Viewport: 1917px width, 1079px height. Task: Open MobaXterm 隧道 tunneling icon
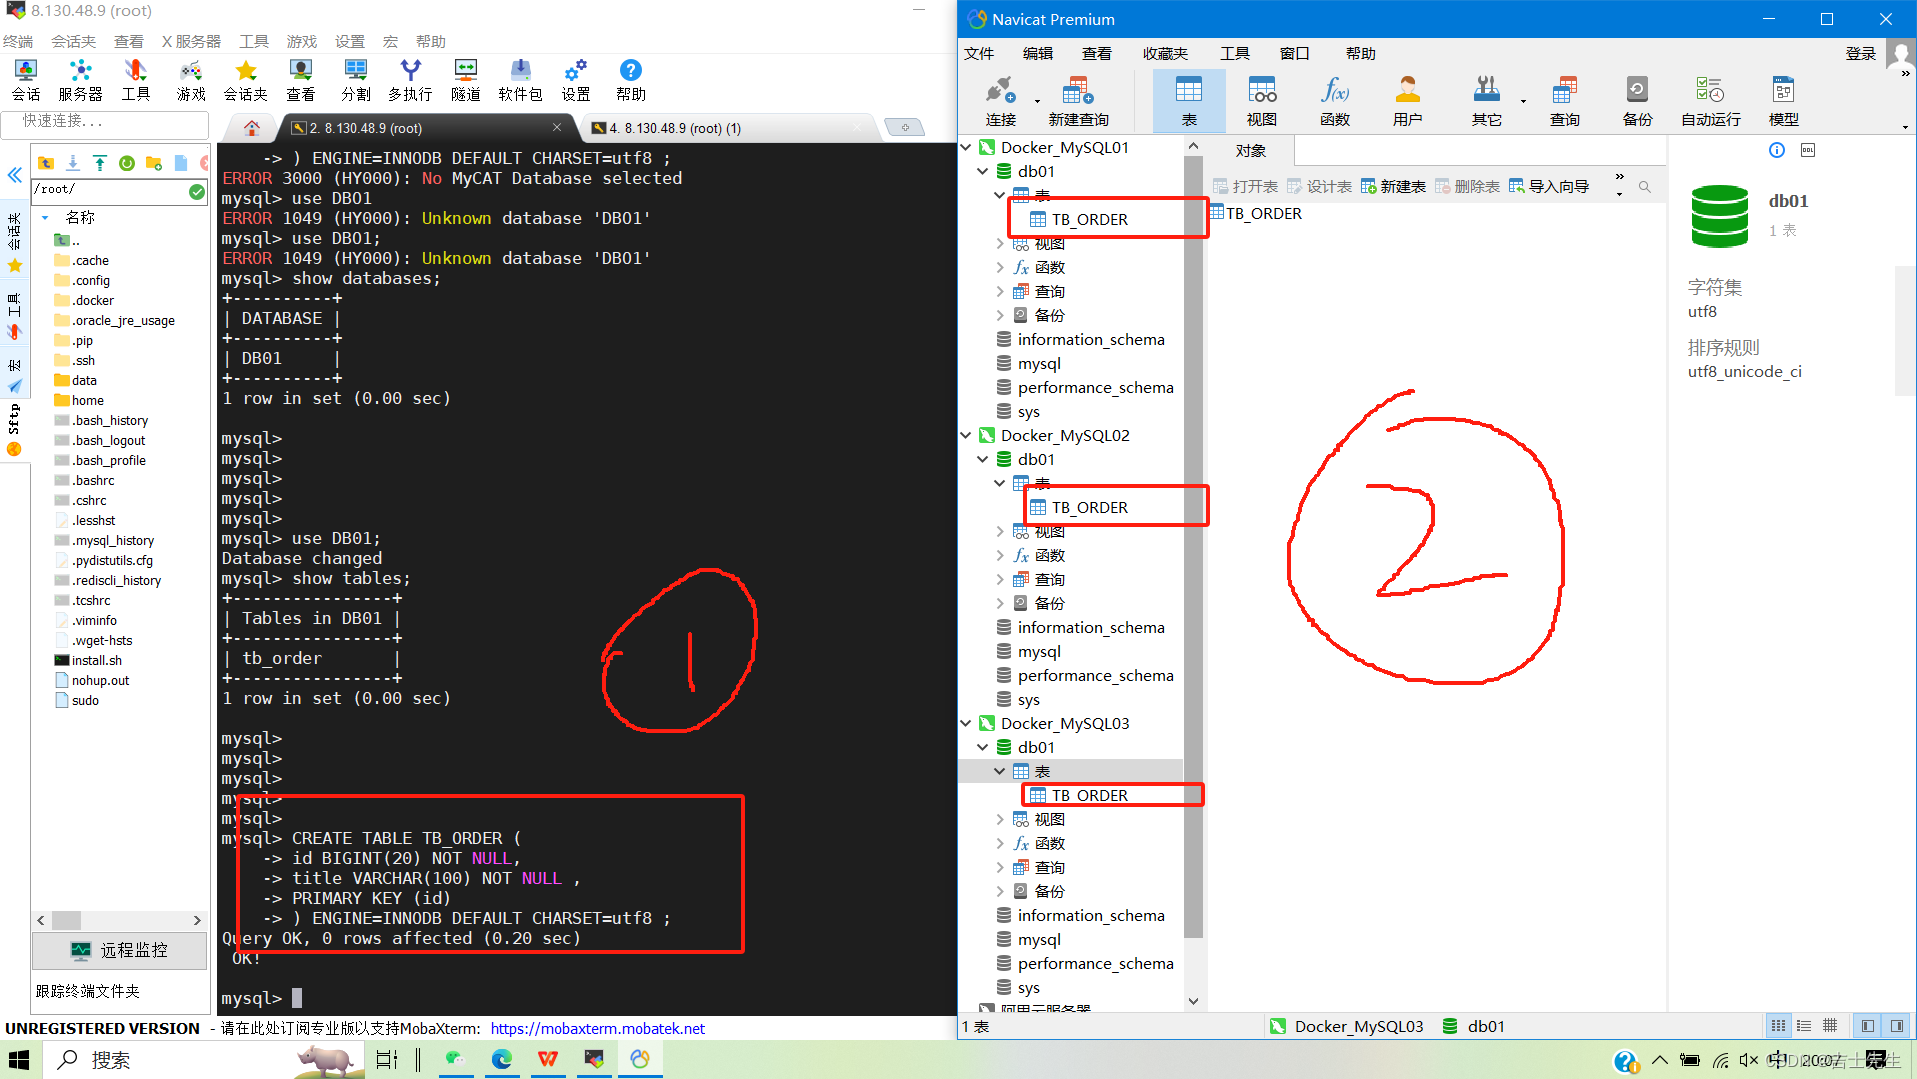(x=466, y=80)
